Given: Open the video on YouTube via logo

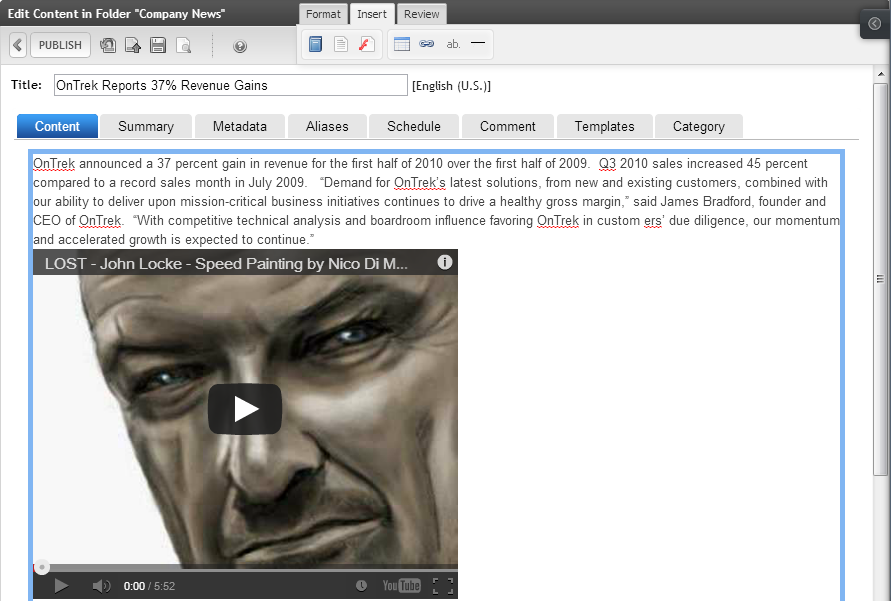Looking at the screenshot, I should [x=401, y=586].
